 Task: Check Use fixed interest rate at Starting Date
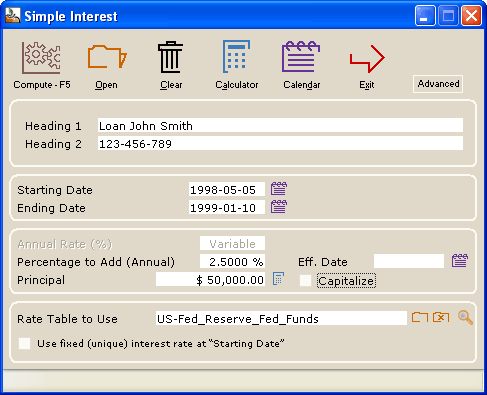click(x=25, y=343)
